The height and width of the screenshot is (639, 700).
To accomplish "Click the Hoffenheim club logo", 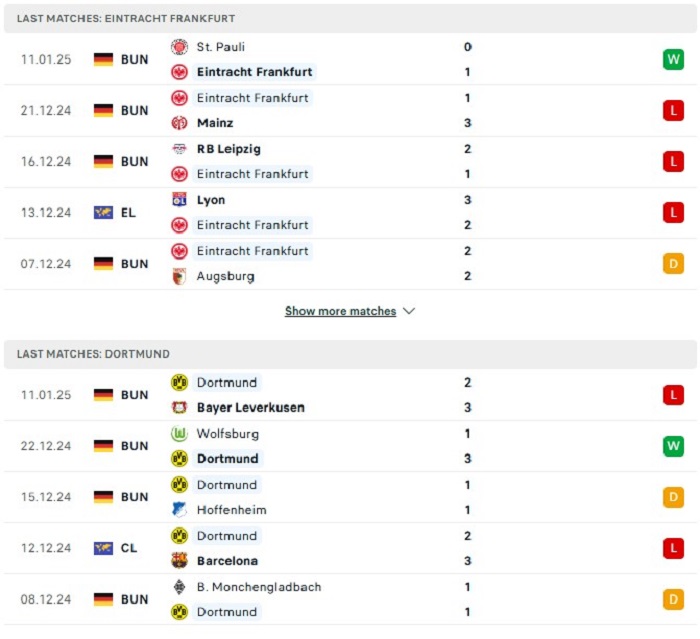I will click(x=179, y=510).
